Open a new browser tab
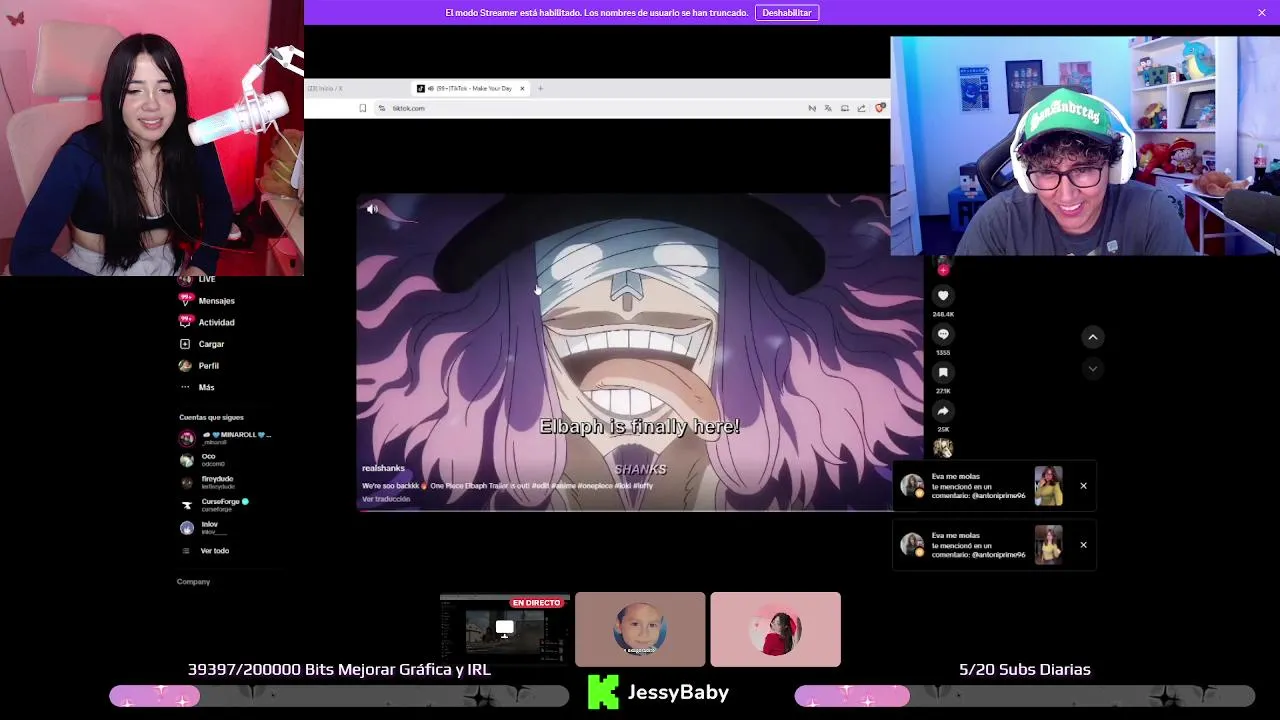 [540, 88]
